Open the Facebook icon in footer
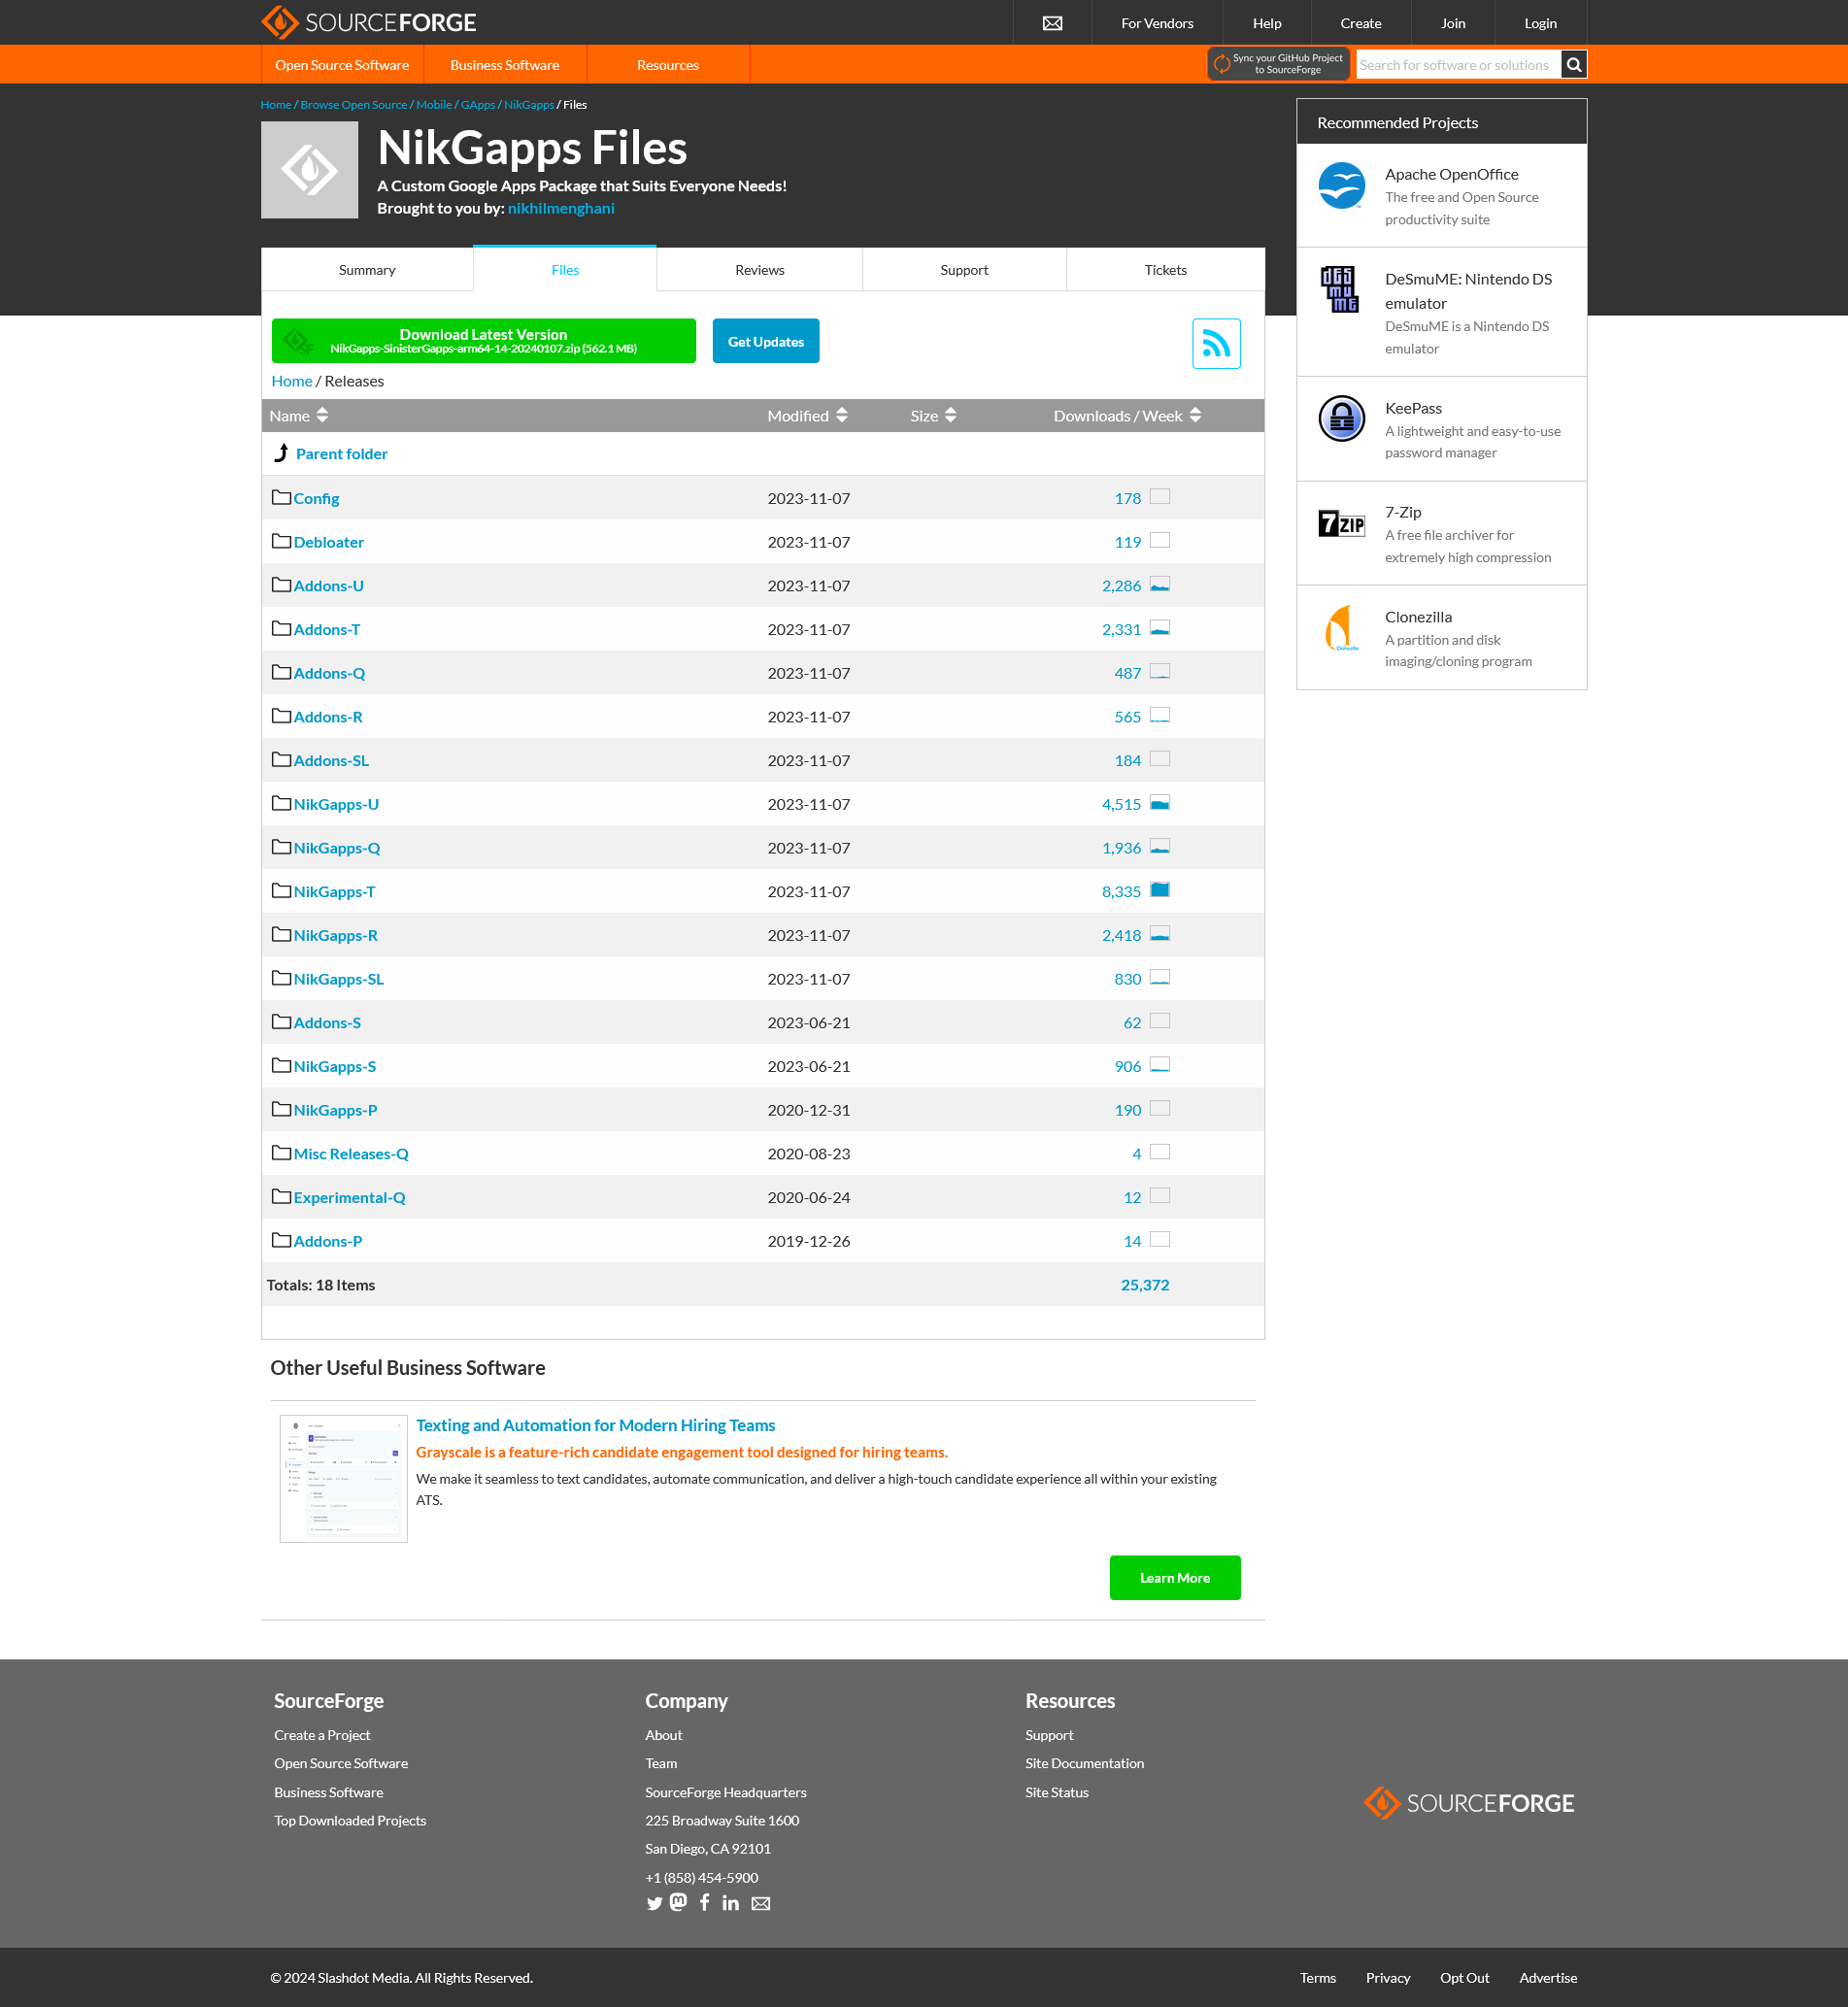Viewport: 1848px width, 2007px height. tap(704, 1902)
